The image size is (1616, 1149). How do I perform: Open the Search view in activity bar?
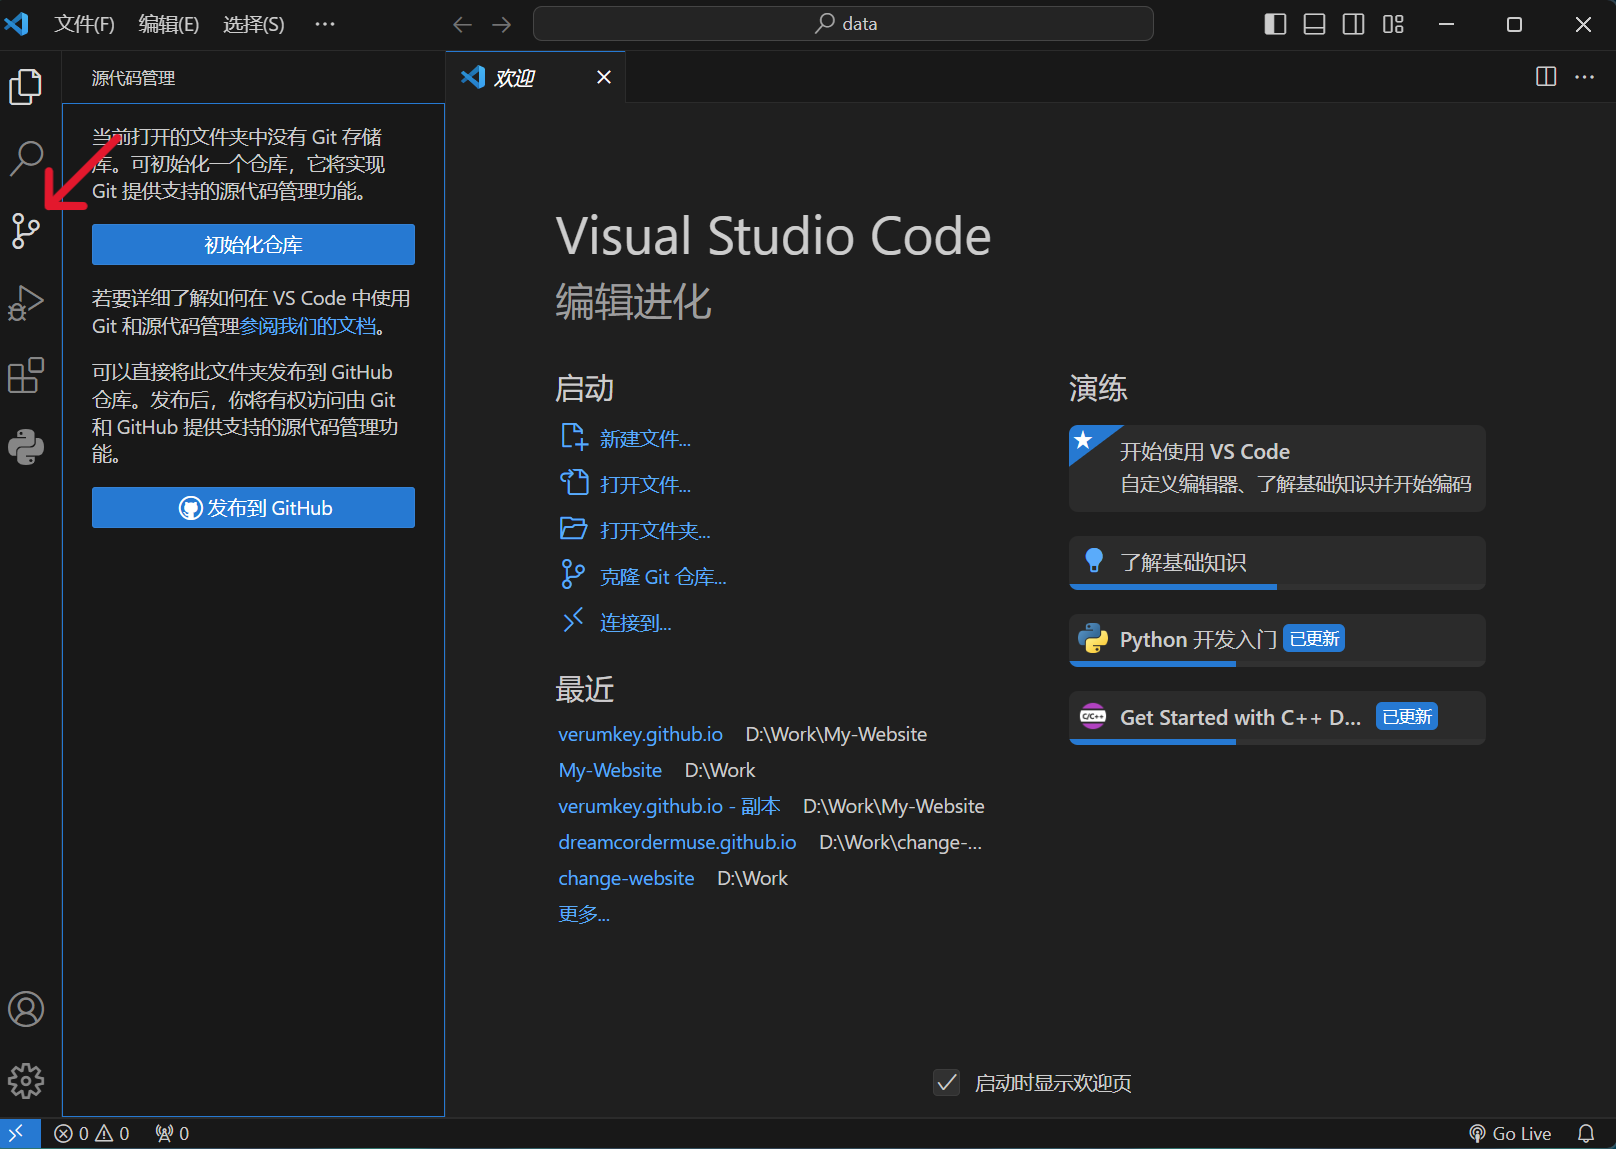click(x=26, y=158)
